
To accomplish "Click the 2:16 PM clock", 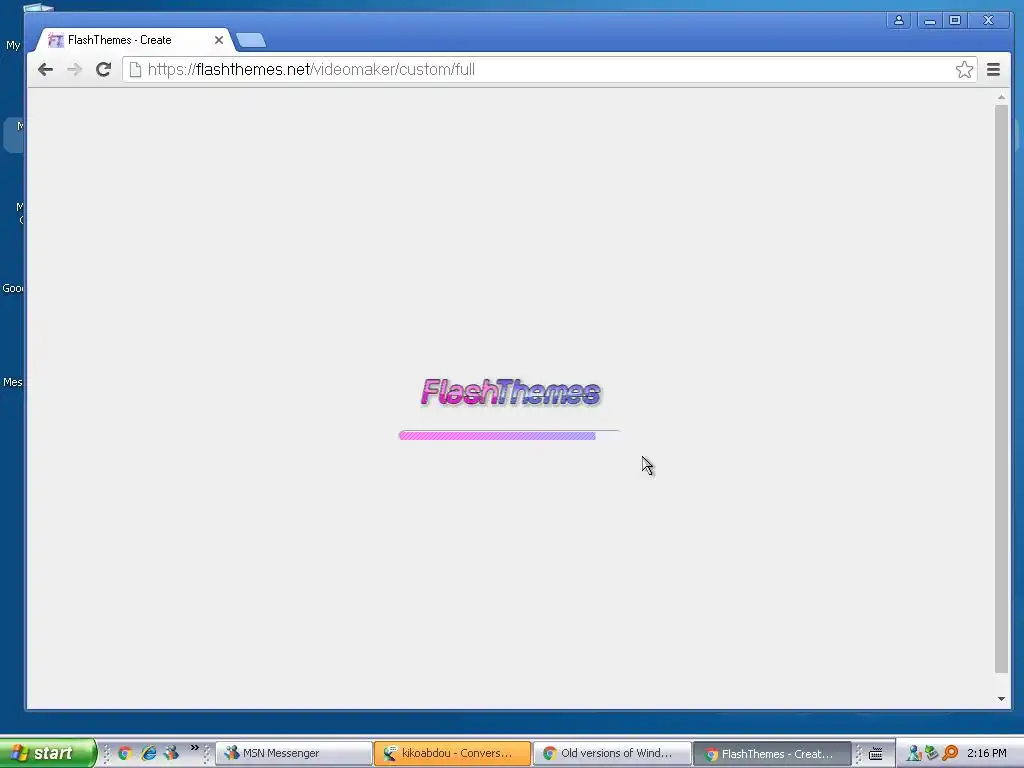I will pyautogui.click(x=987, y=753).
